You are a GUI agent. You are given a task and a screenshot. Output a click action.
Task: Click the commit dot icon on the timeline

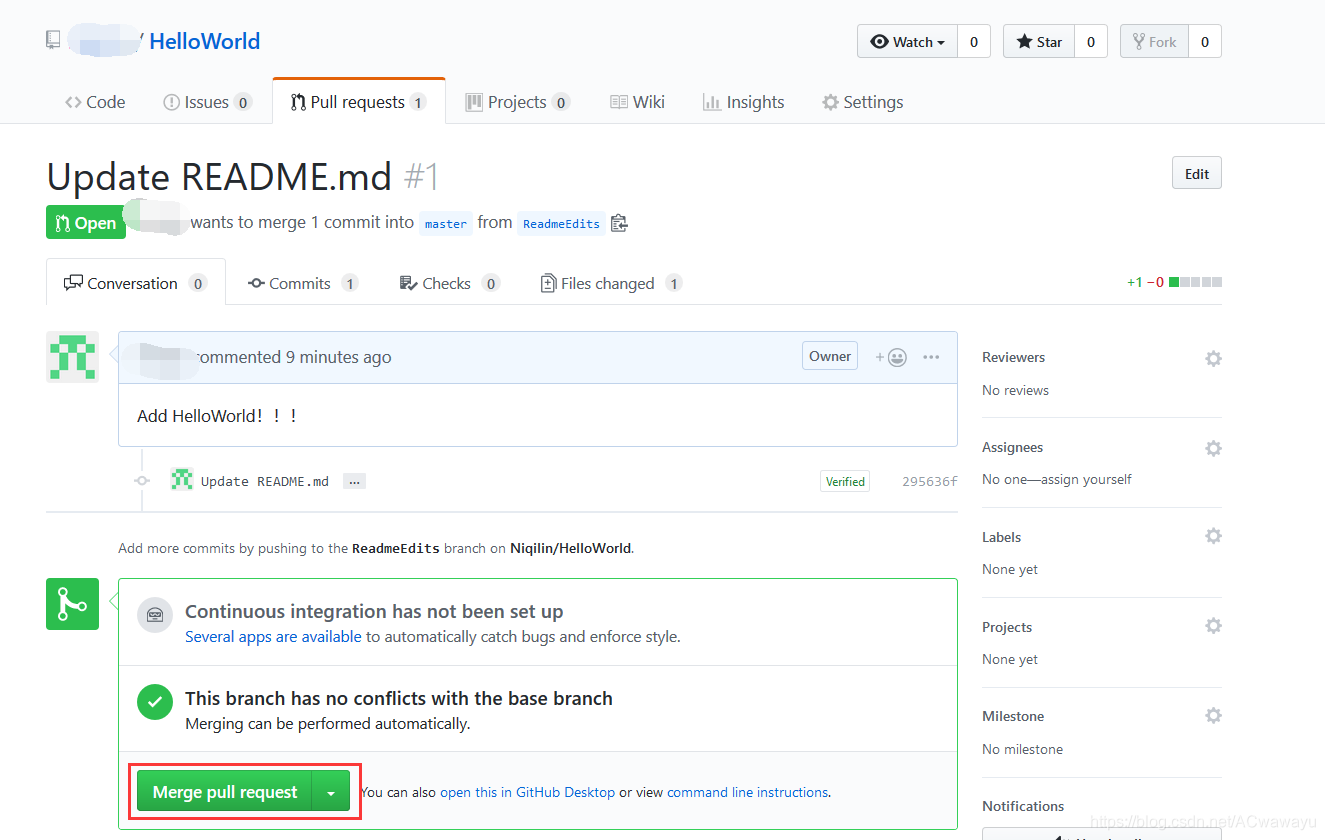(x=142, y=481)
